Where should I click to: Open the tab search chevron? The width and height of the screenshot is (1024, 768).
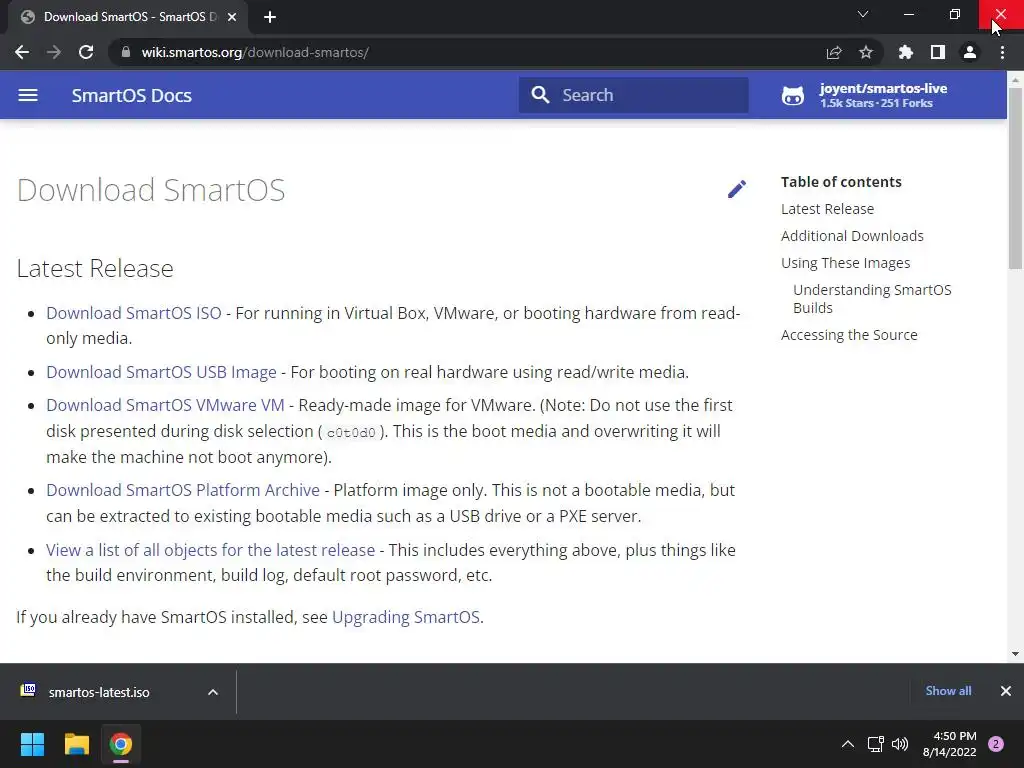[863, 14]
